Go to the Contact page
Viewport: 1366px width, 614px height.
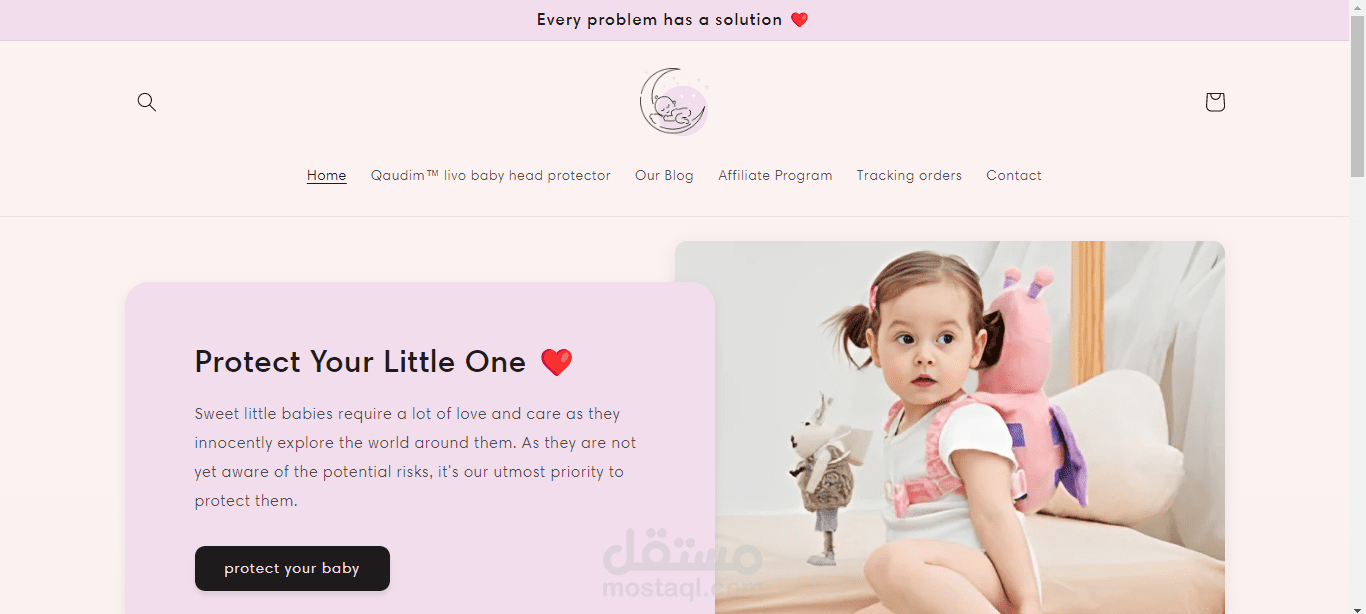[x=1014, y=175]
